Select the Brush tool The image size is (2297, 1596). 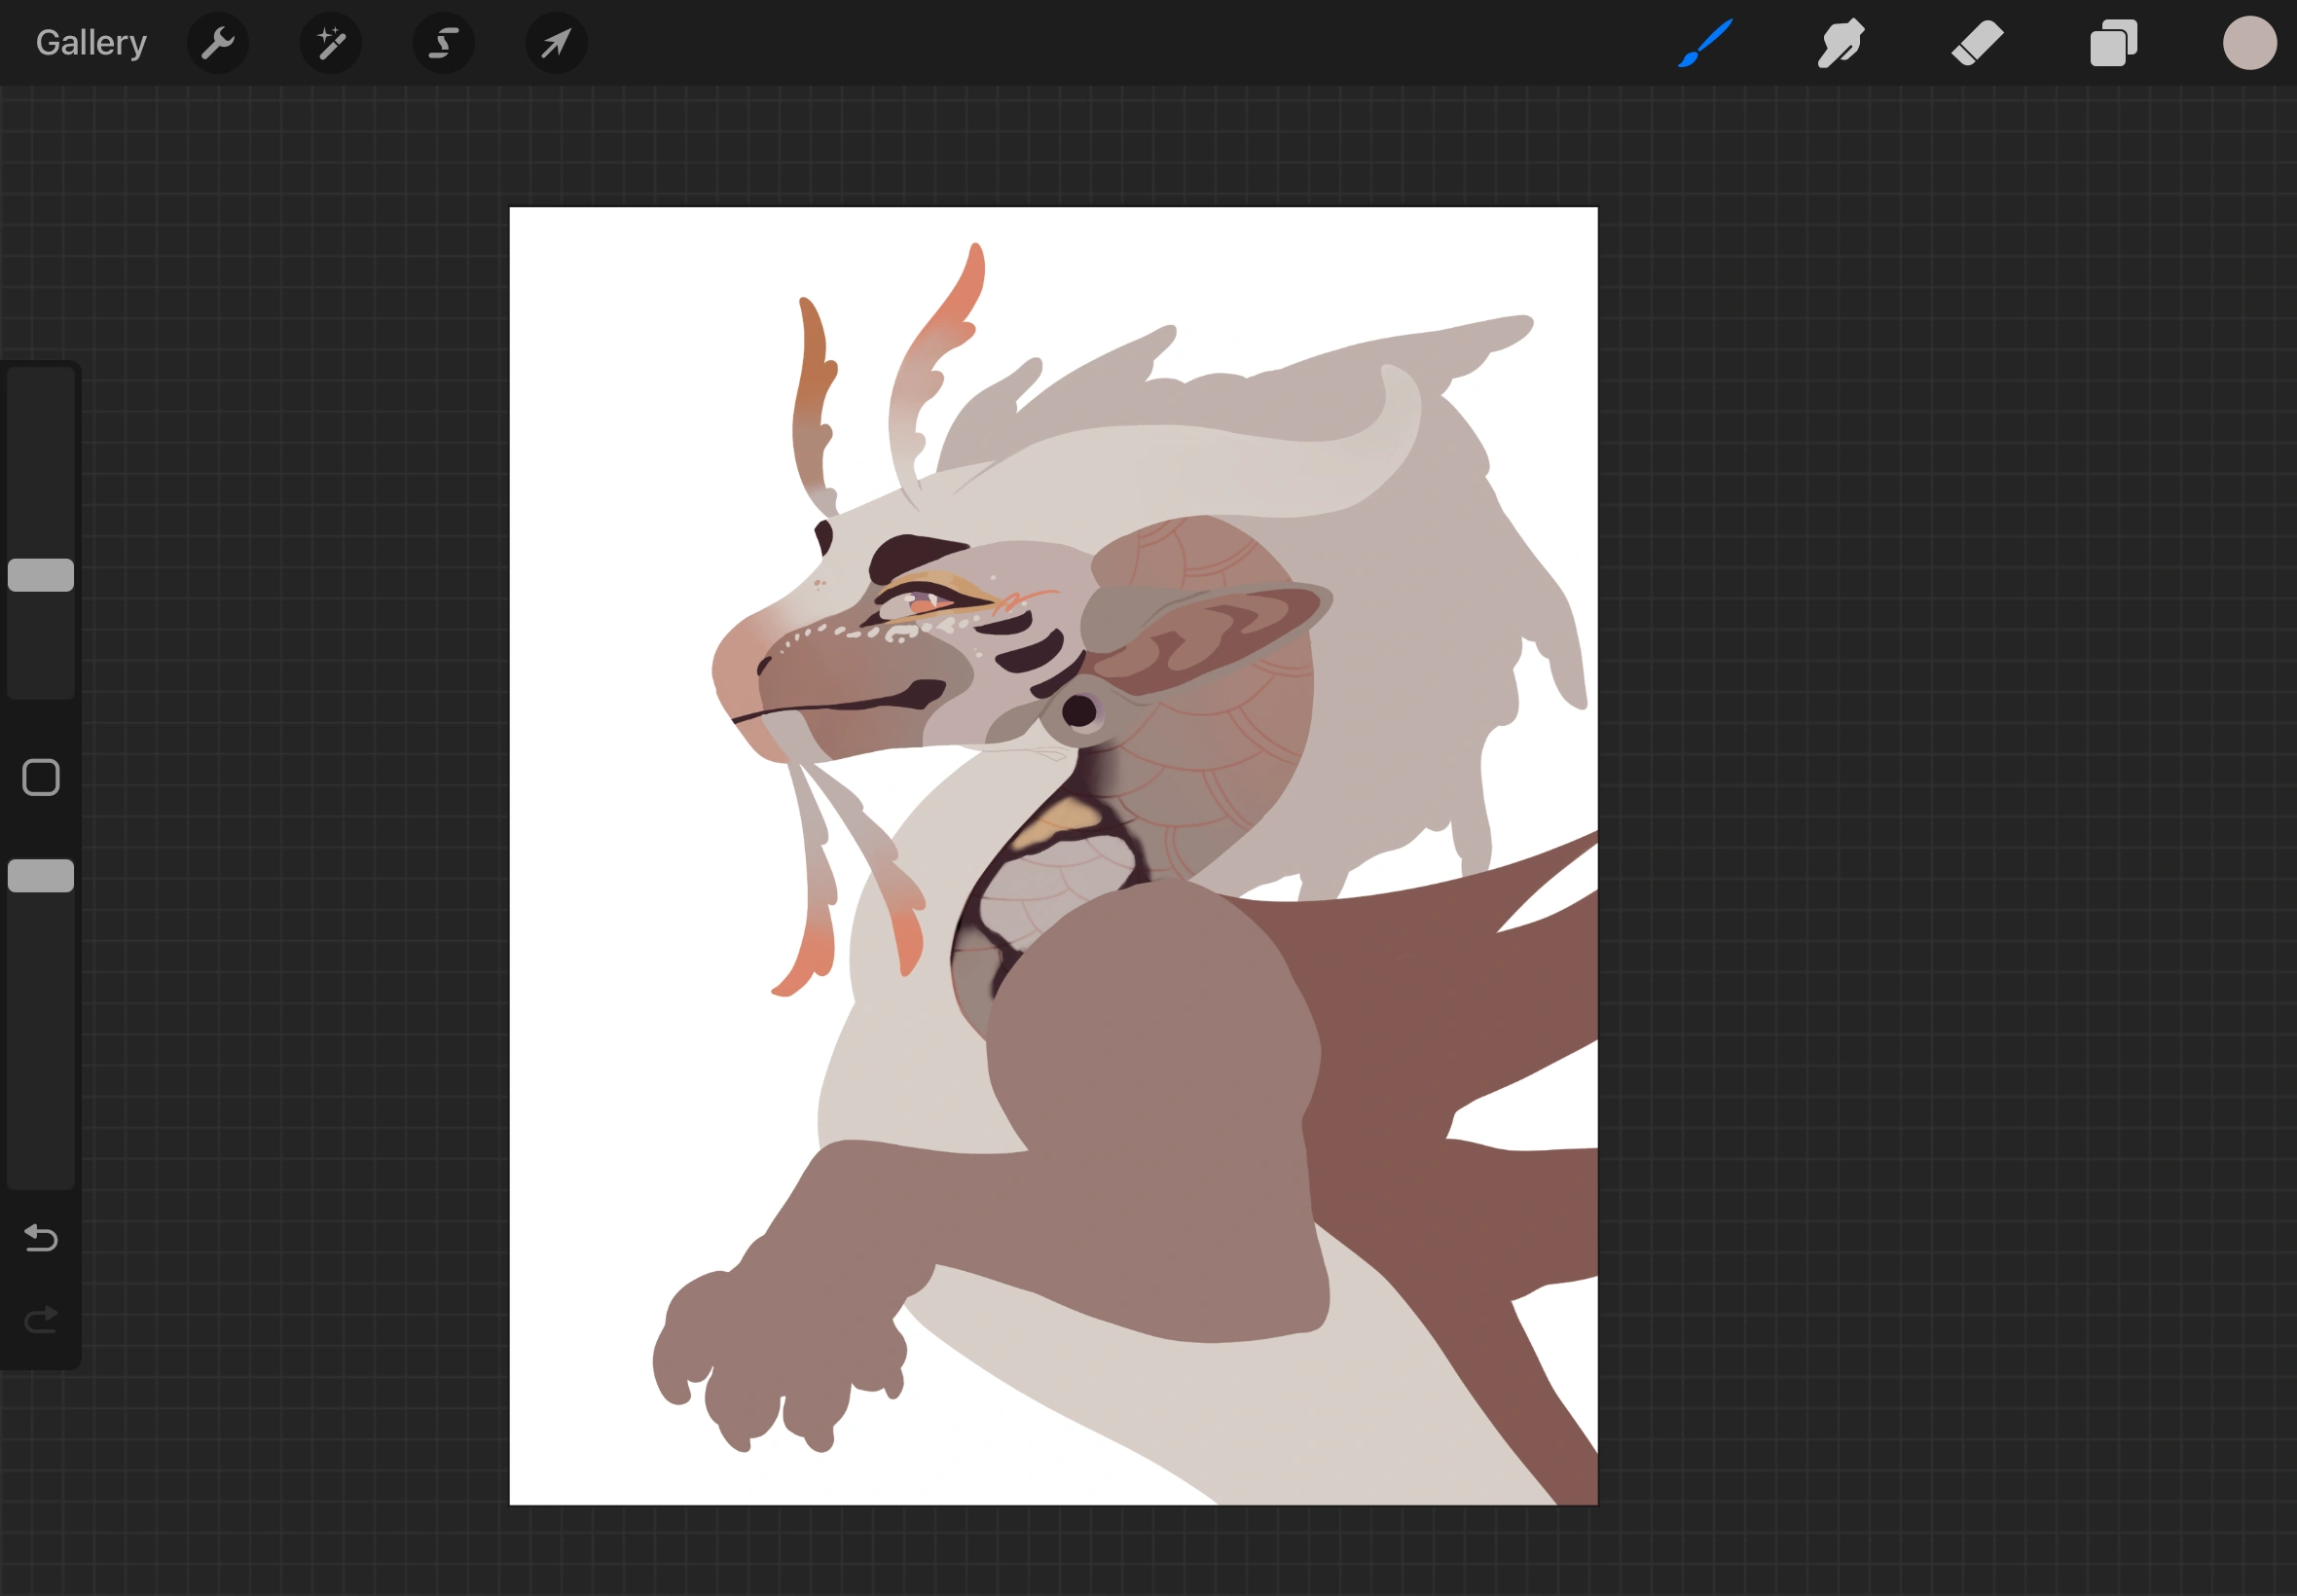click(1705, 43)
